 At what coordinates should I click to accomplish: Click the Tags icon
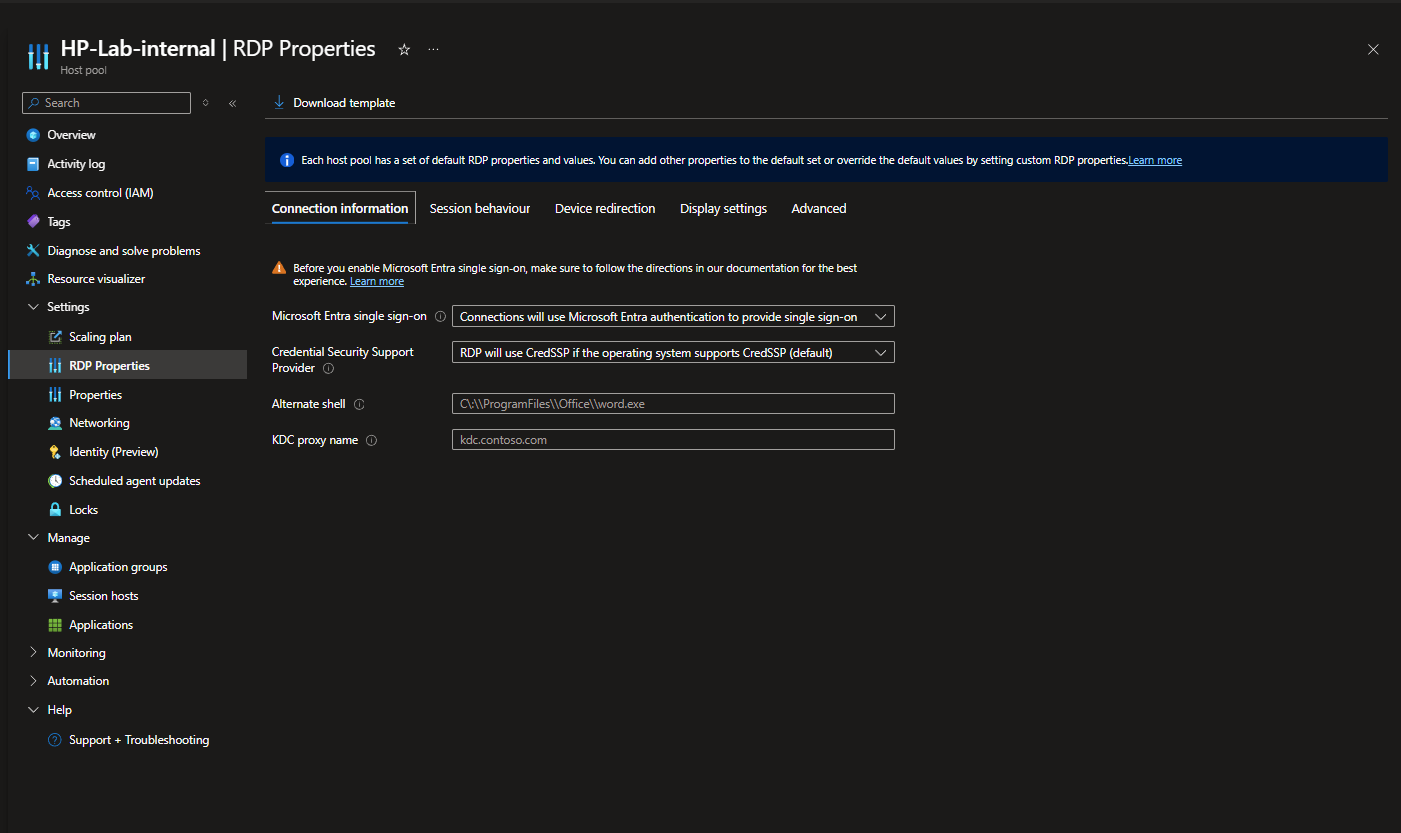33,222
